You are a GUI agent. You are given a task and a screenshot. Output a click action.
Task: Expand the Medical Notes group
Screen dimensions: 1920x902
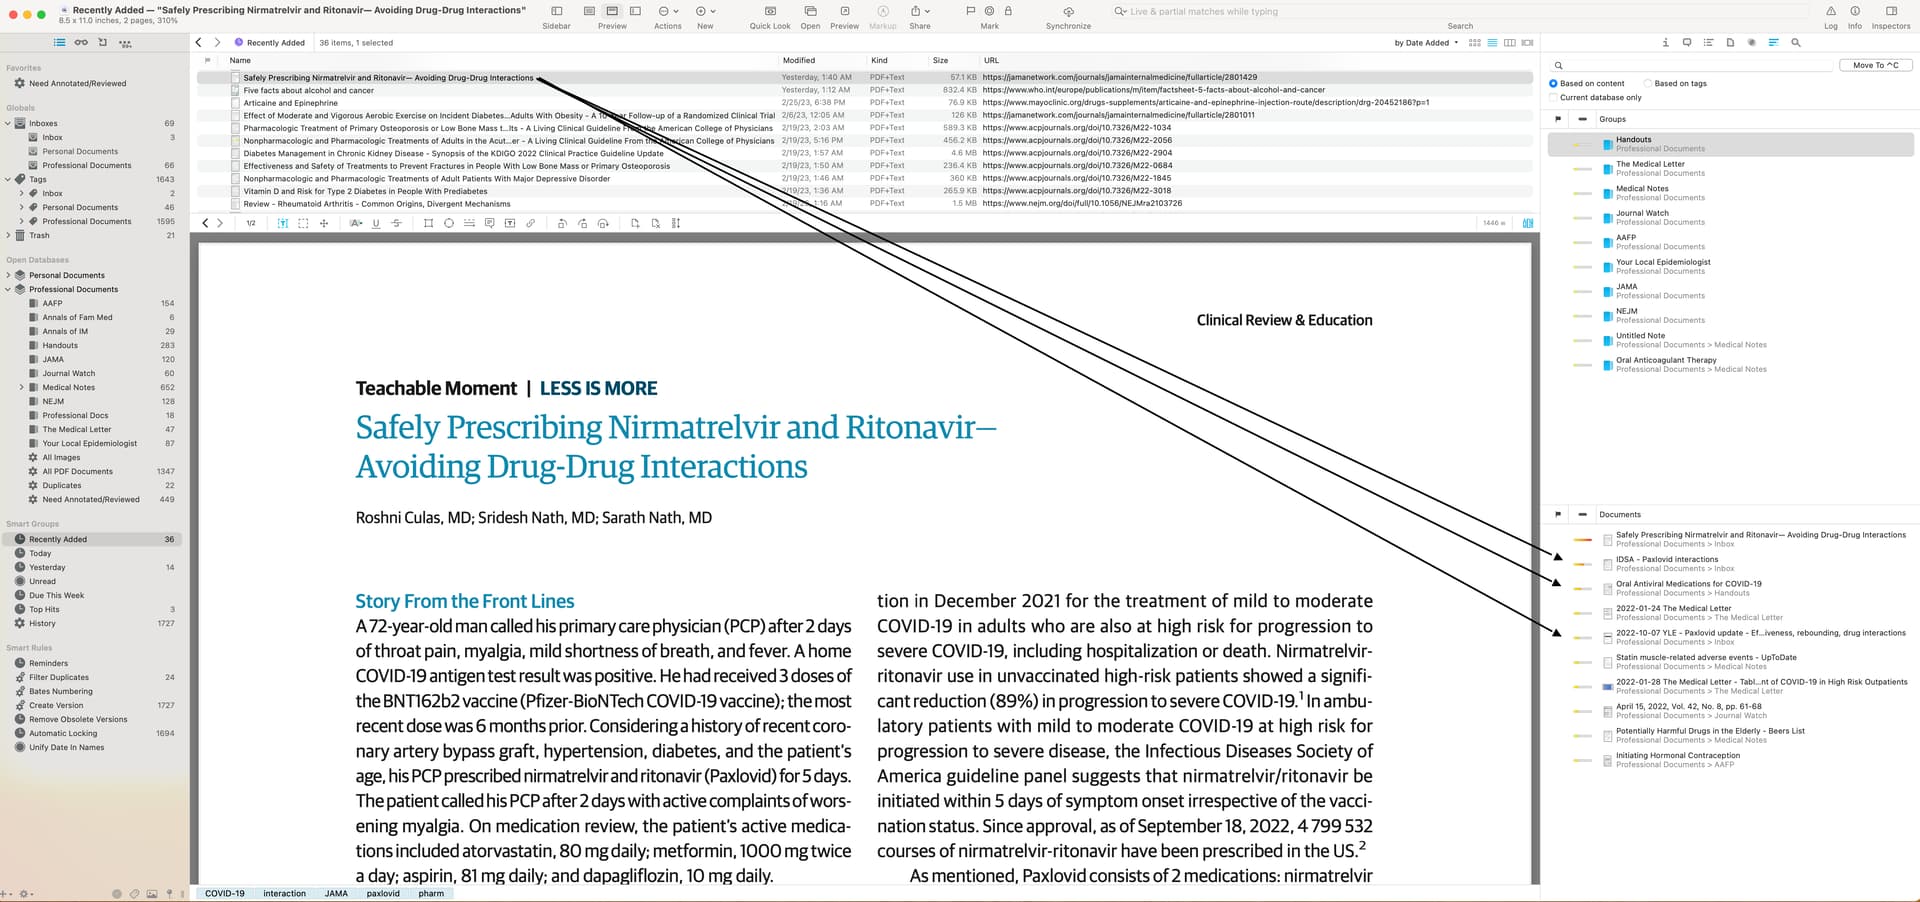(22, 387)
